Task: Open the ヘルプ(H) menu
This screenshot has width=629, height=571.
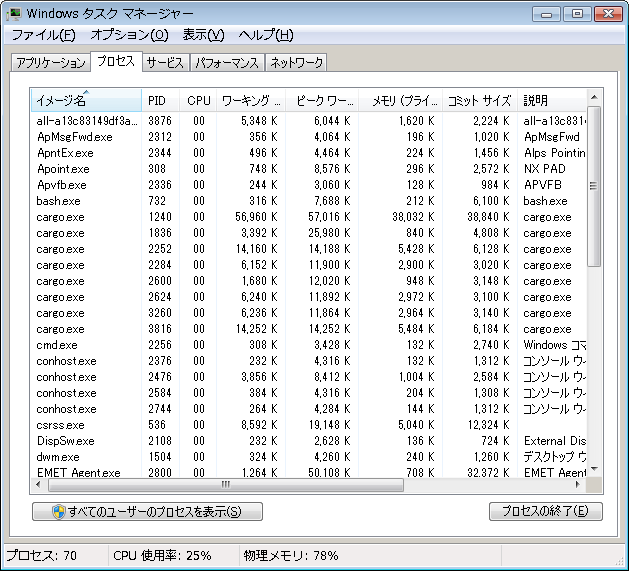Action: point(266,35)
